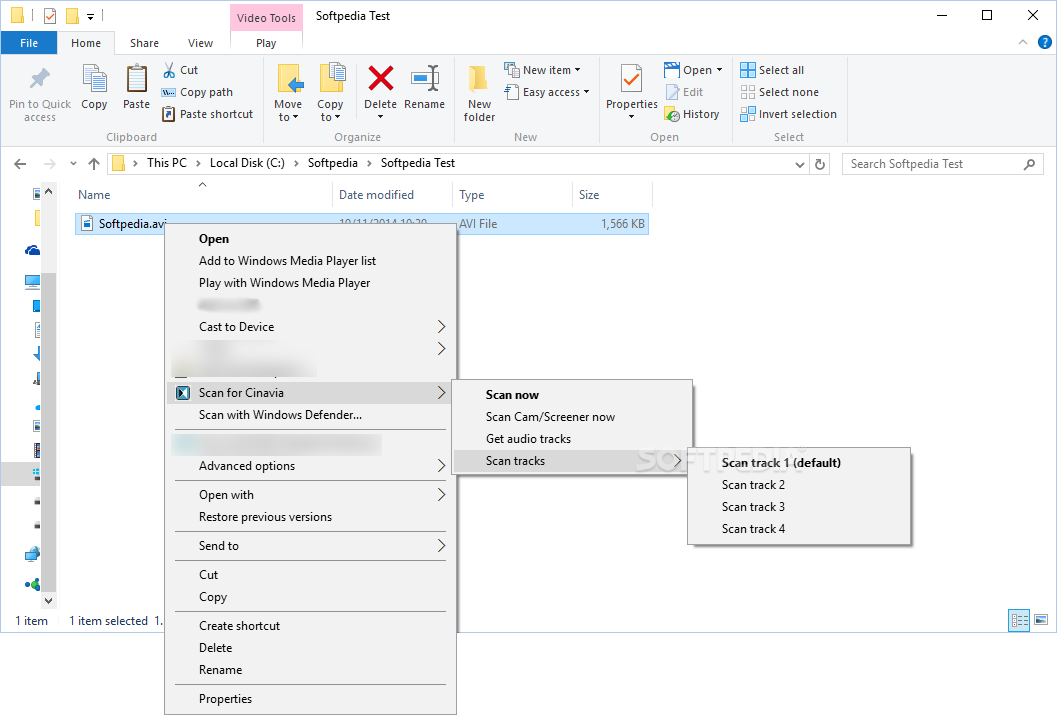
Task: Click the Up one level arrow
Action: pyautogui.click(x=94, y=164)
